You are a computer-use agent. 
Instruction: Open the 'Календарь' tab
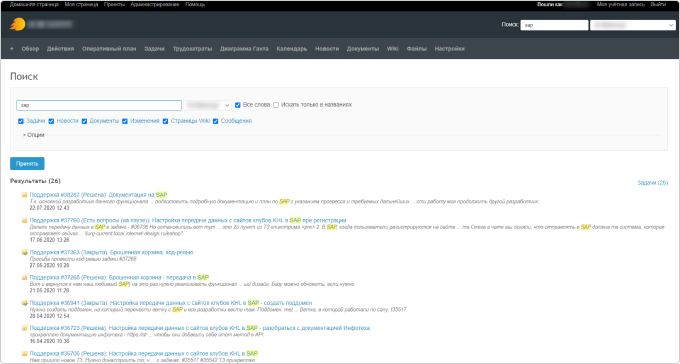point(292,49)
